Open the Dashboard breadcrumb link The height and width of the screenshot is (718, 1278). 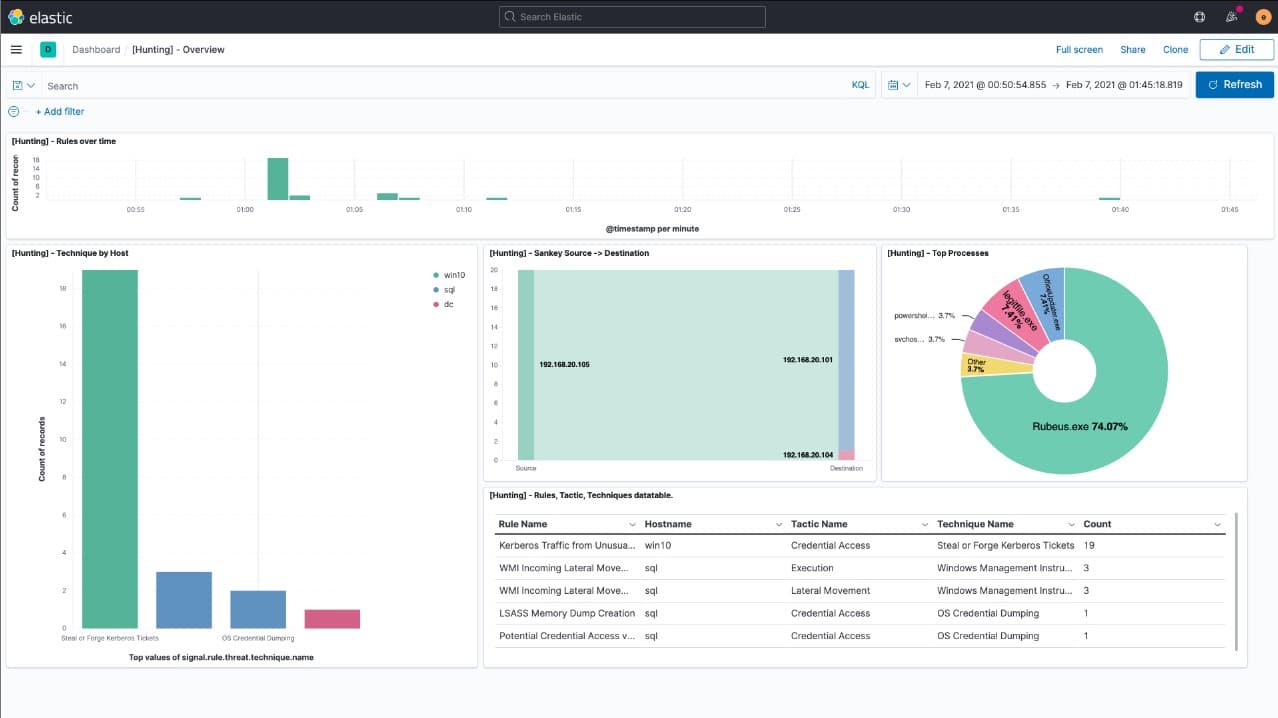pyautogui.click(x=96, y=49)
